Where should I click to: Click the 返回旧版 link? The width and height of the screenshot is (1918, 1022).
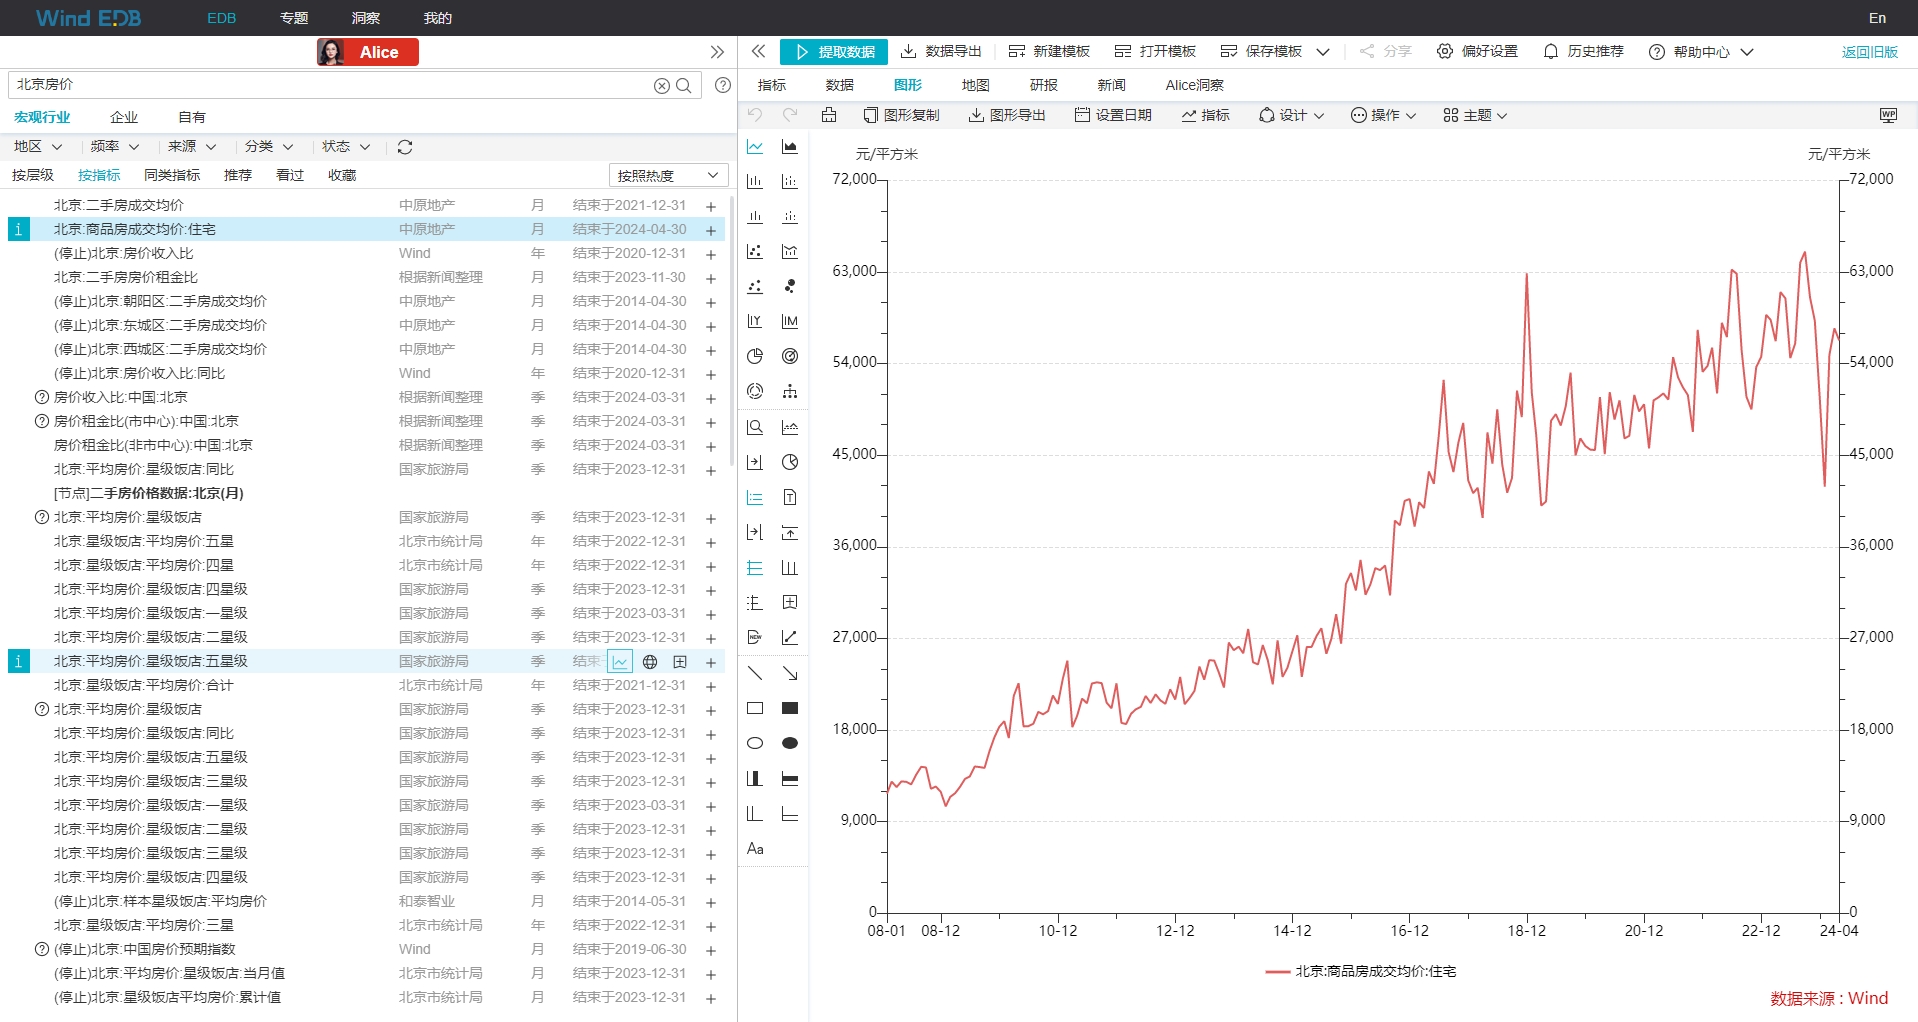coord(1869,52)
